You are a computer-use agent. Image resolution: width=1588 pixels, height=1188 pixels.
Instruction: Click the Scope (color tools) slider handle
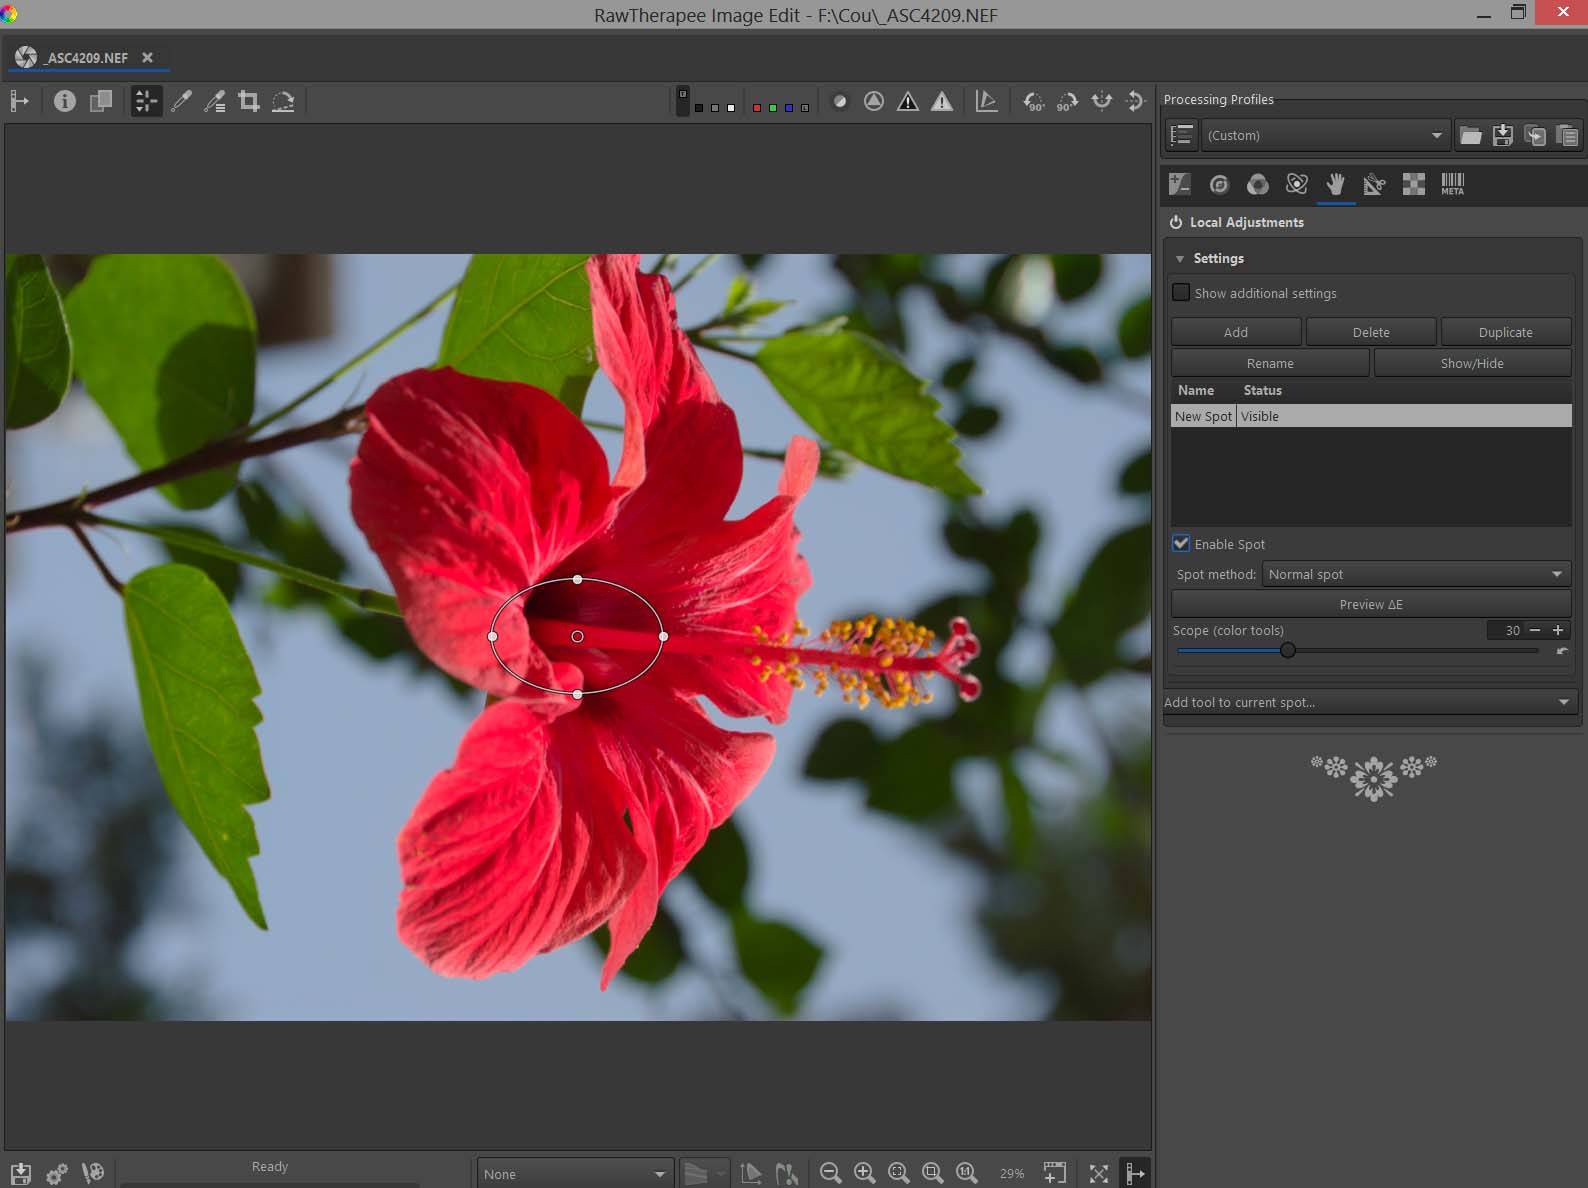coord(1288,651)
